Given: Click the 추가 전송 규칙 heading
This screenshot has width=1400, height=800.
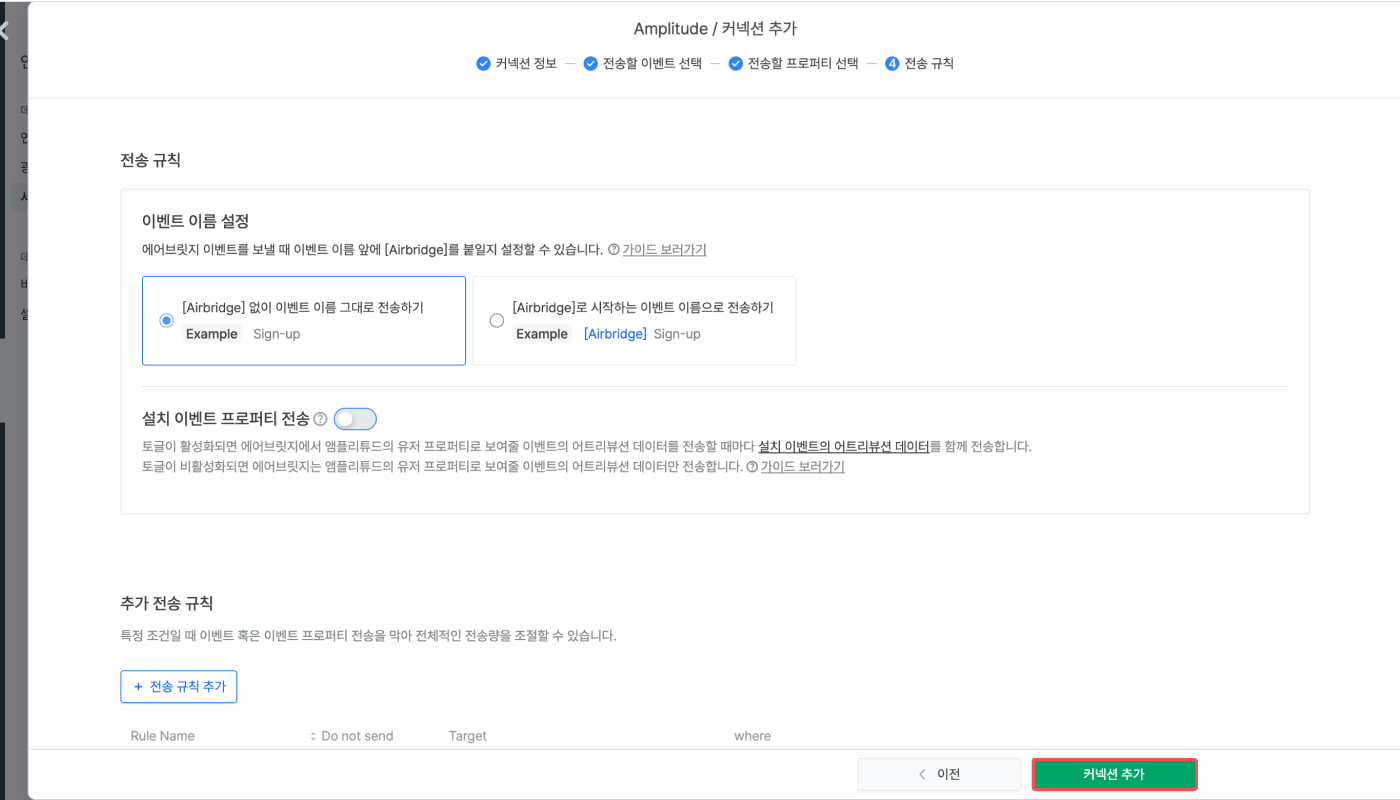Looking at the screenshot, I should point(166,603).
